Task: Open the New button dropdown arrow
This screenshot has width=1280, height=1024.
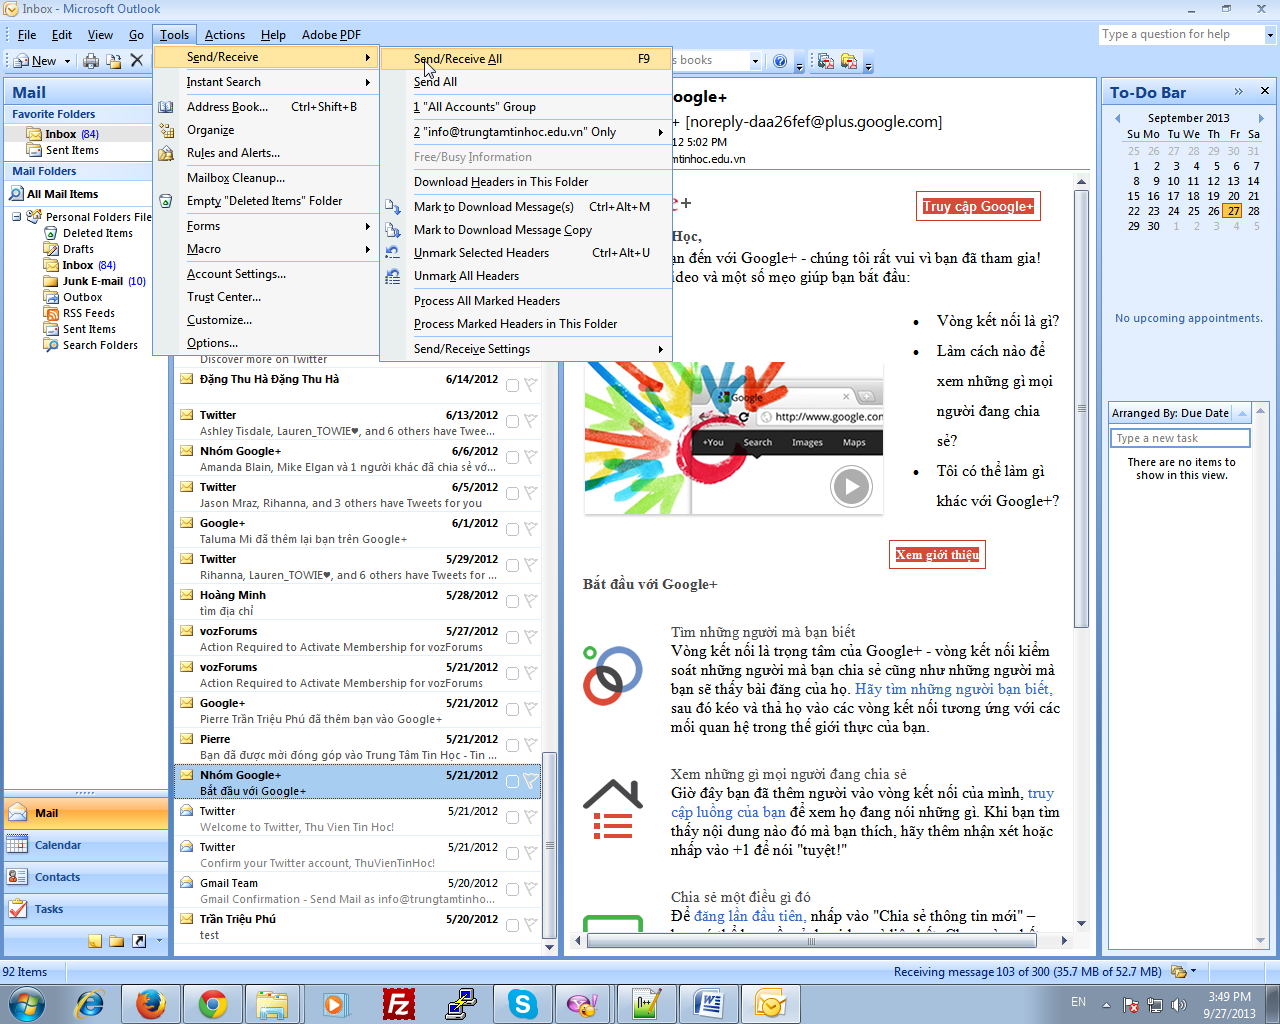Action: pyautogui.click(x=67, y=61)
